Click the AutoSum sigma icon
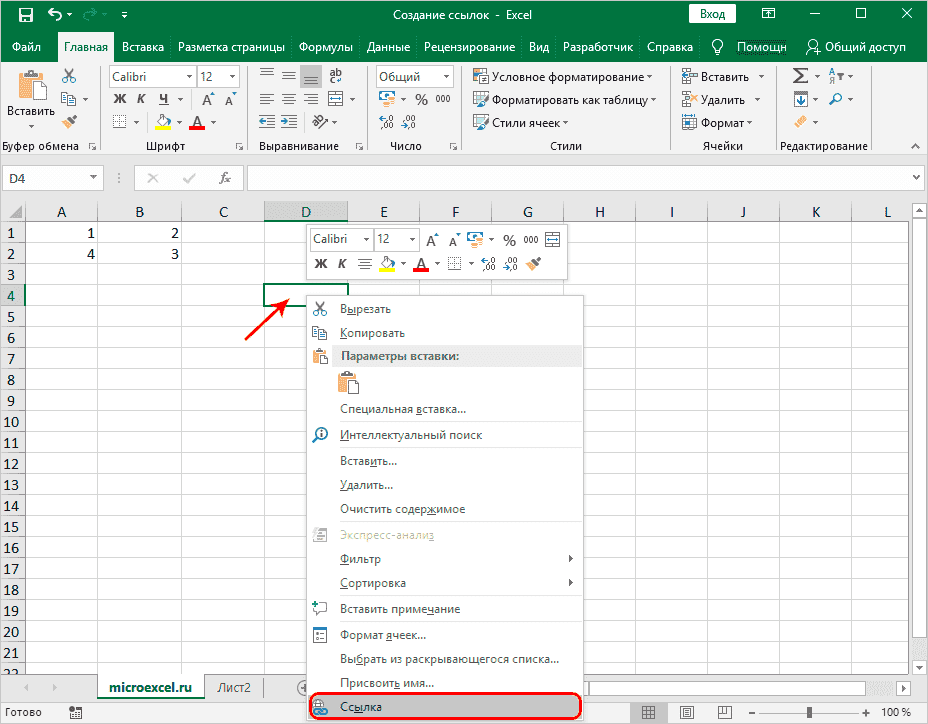This screenshot has height=724, width=928. pos(800,76)
